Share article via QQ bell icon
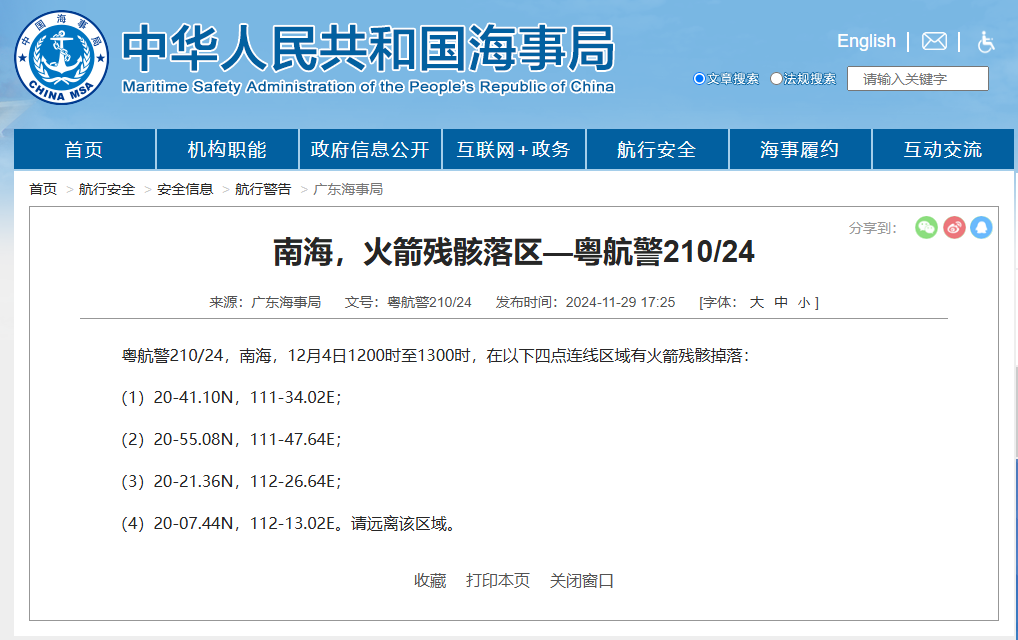This screenshot has height=640, width=1018. coord(981,227)
